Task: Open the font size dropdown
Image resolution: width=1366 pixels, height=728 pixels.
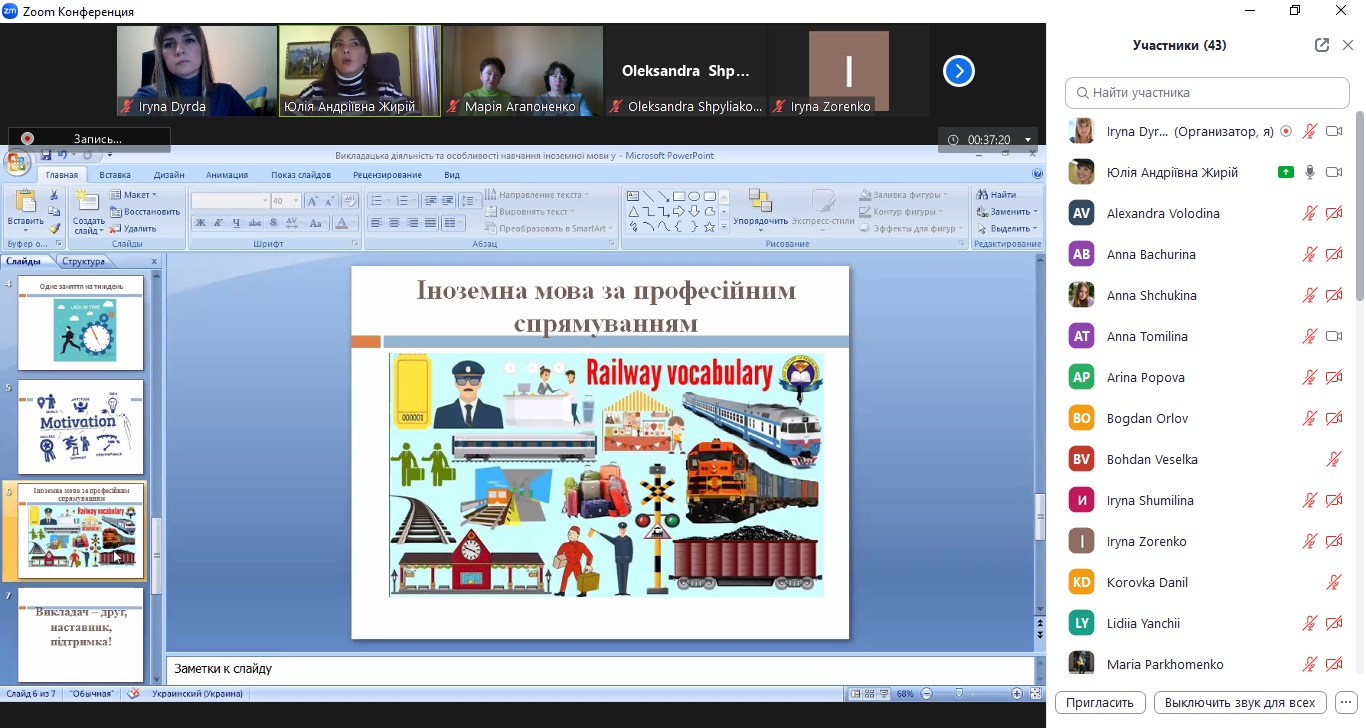Action: click(x=295, y=201)
